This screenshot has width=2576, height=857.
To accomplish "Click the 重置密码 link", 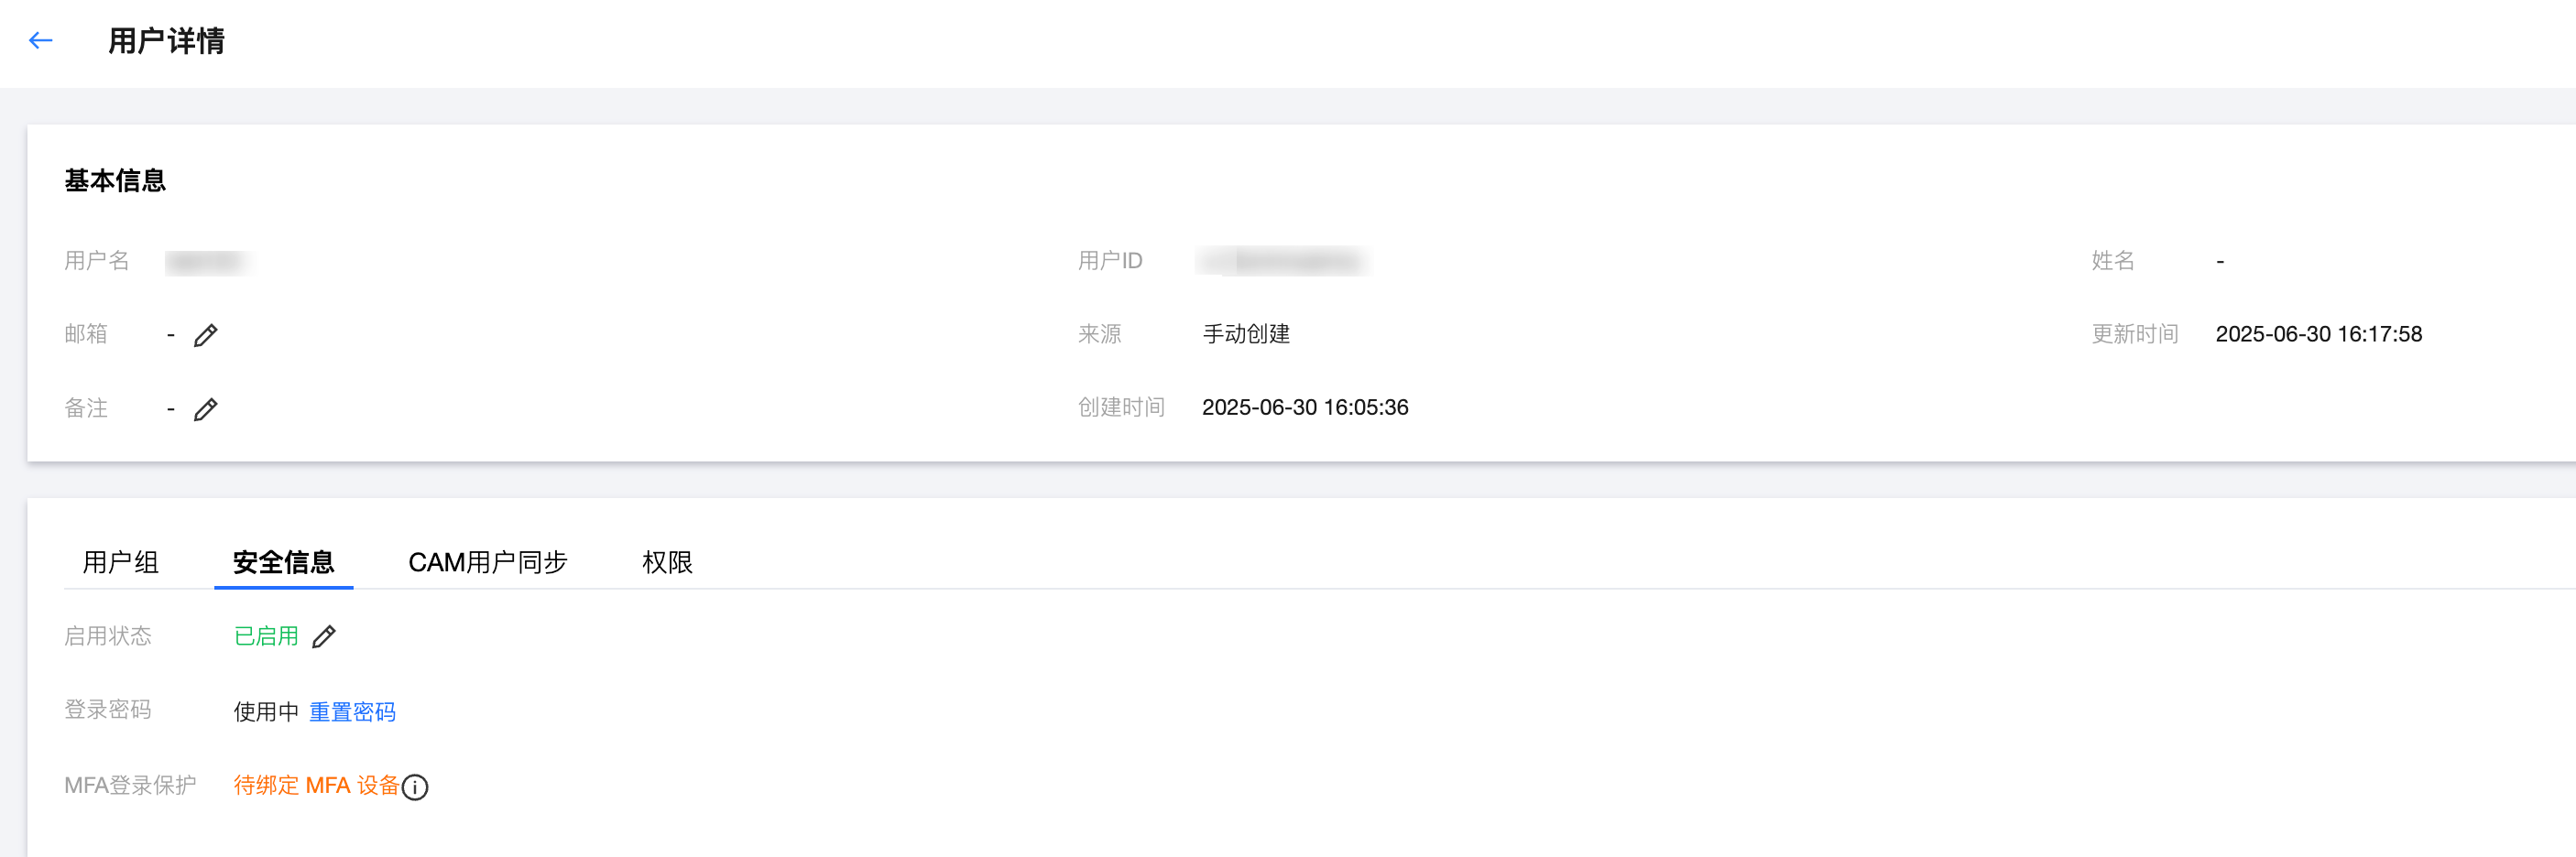I will click(352, 711).
